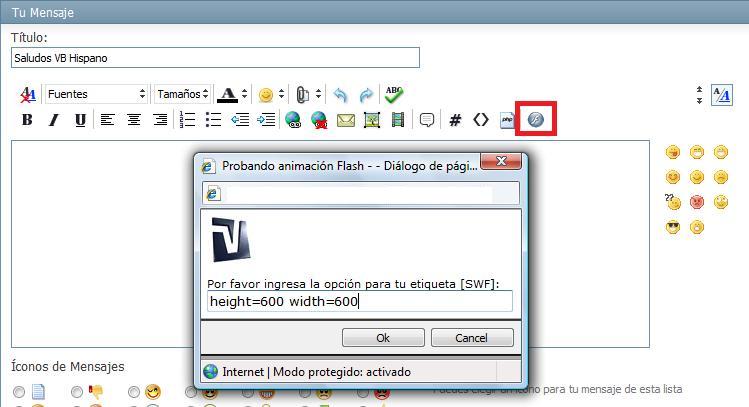Click the spell check ABC icon

point(393,94)
